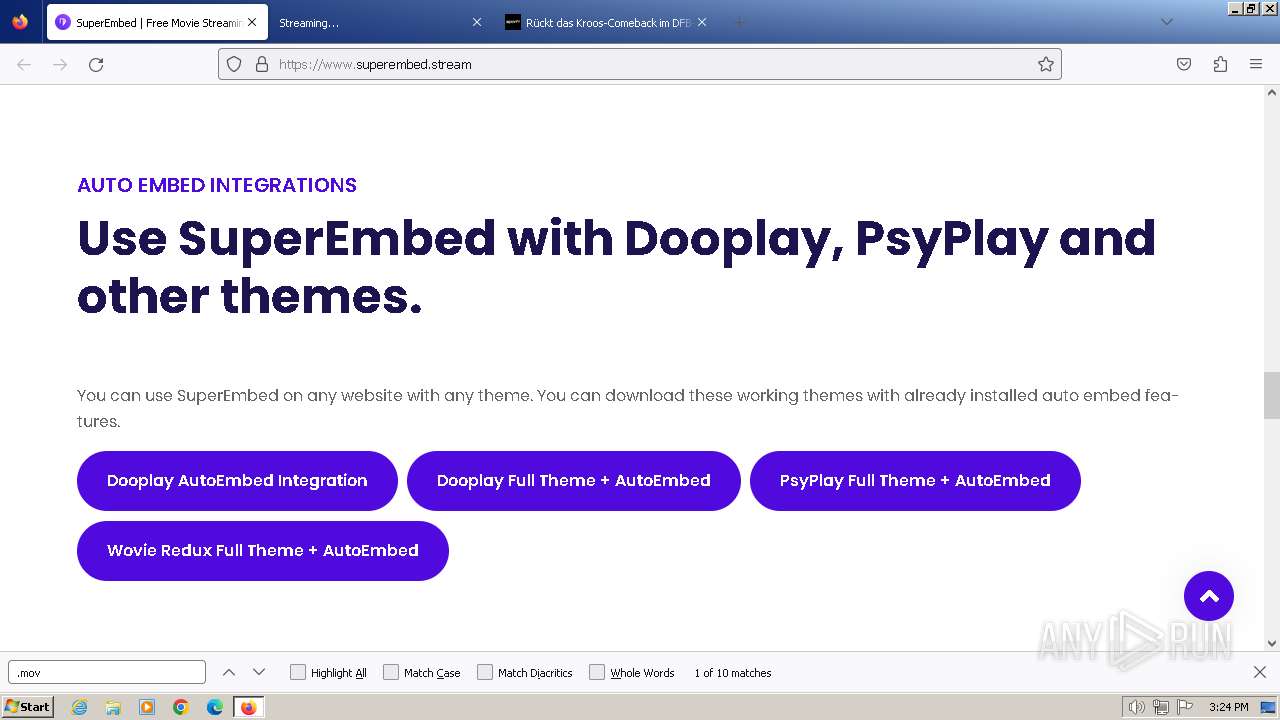Open the network tray icon
1280x720 pixels.
(x=1161, y=707)
